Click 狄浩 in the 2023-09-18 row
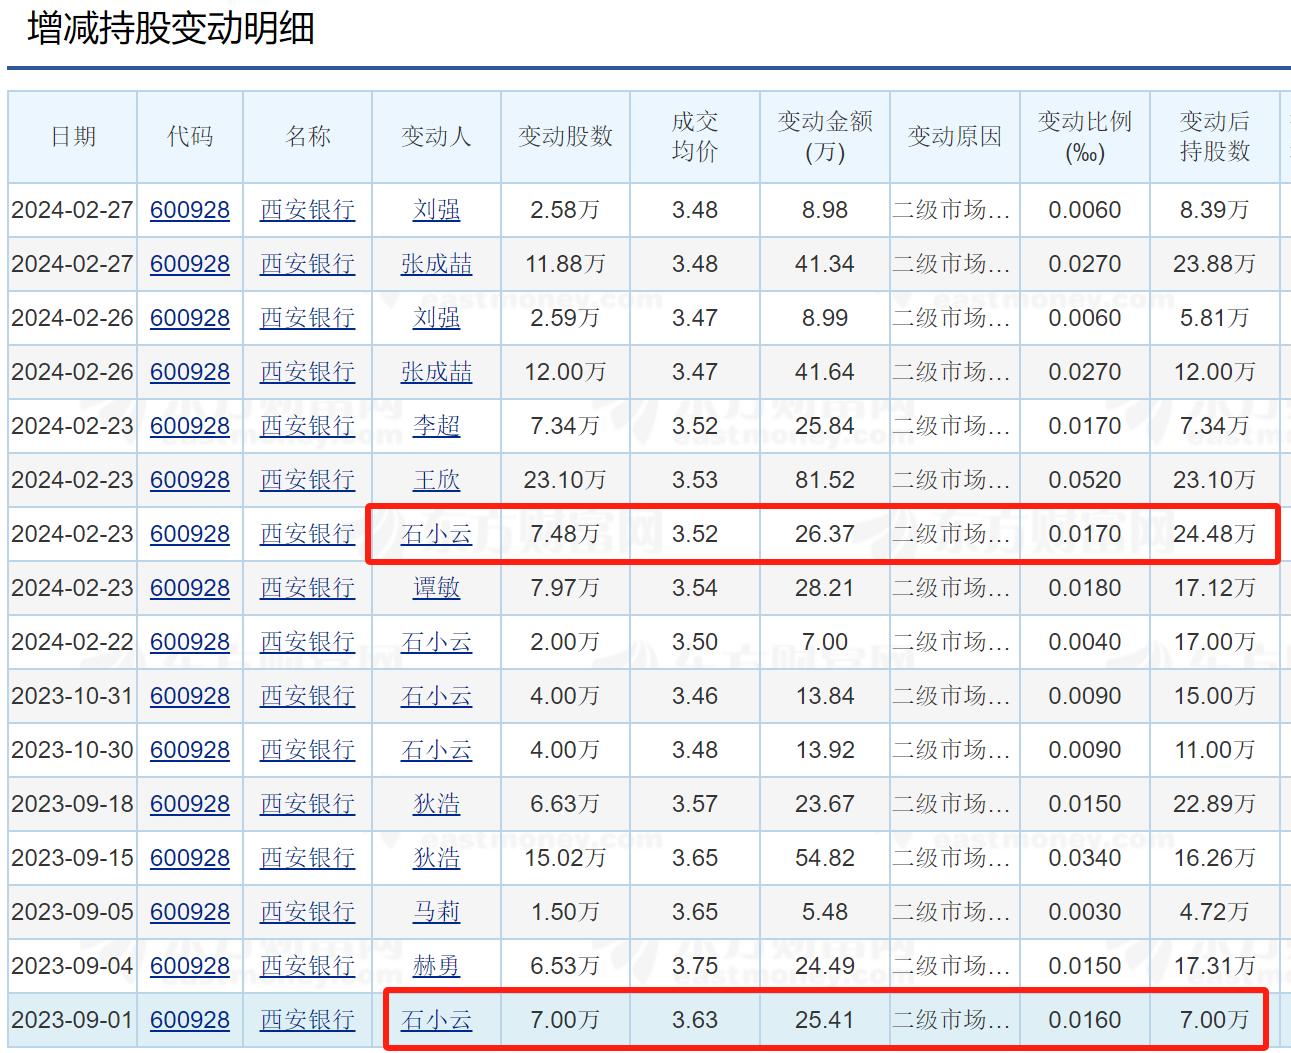The width and height of the screenshot is (1291, 1053). [x=436, y=804]
